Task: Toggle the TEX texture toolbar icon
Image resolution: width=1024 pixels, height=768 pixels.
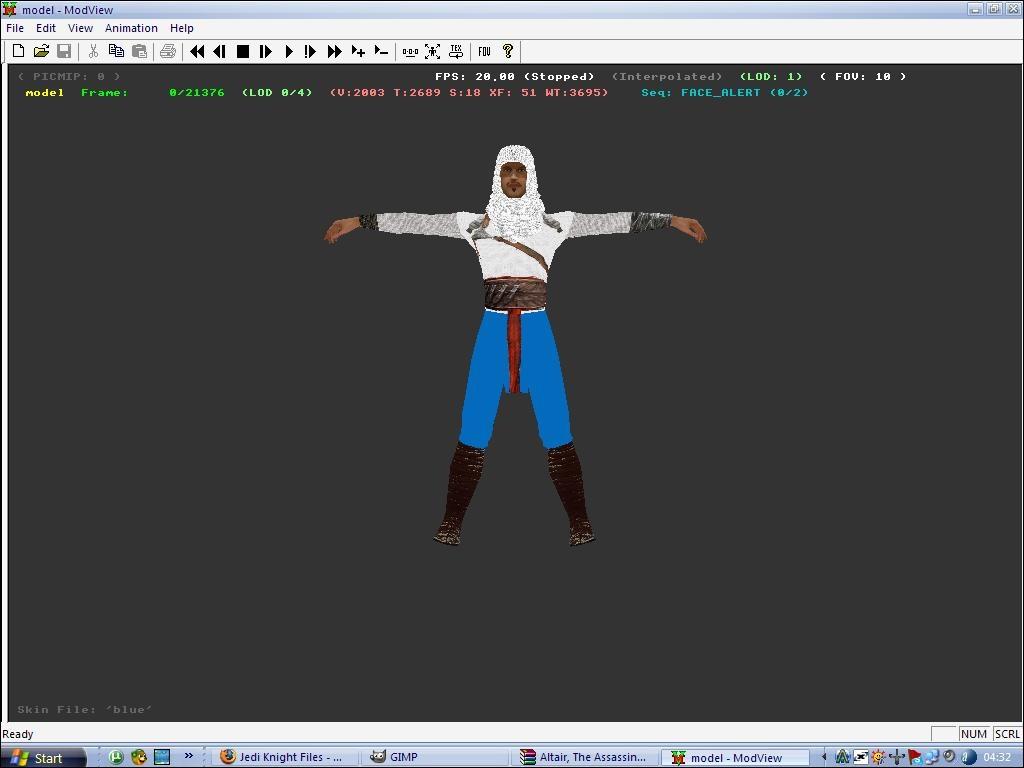Action: (x=456, y=51)
